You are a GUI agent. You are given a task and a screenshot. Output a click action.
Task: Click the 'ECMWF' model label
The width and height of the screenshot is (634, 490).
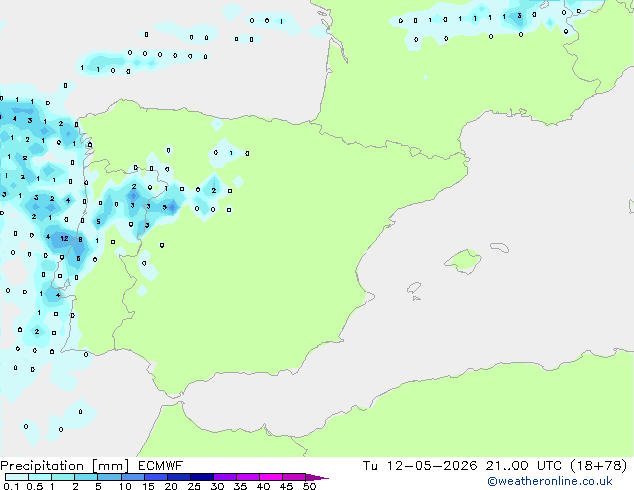[x=161, y=466]
